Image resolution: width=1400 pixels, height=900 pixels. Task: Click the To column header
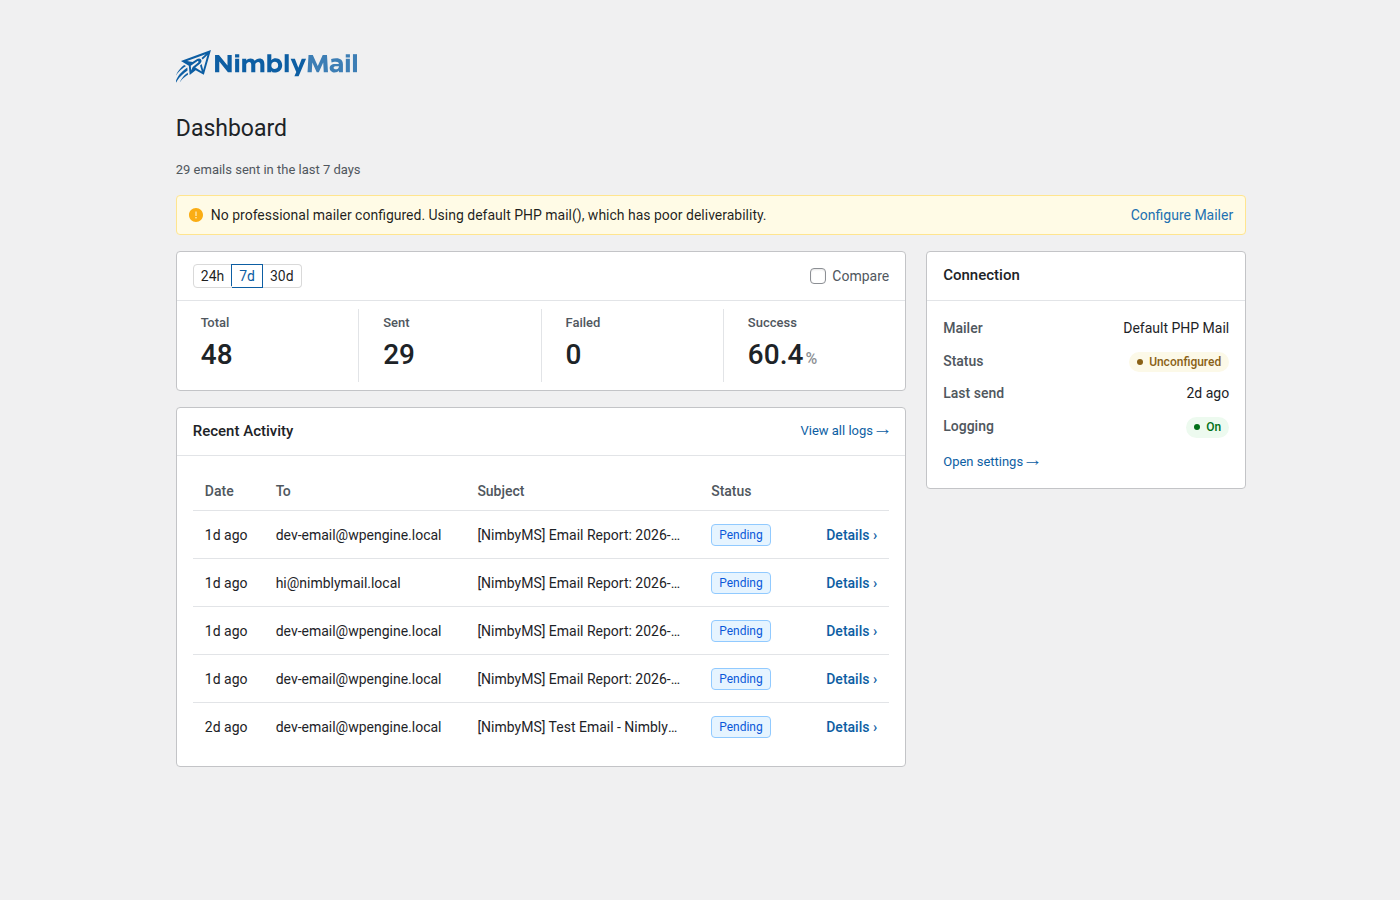point(283,491)
